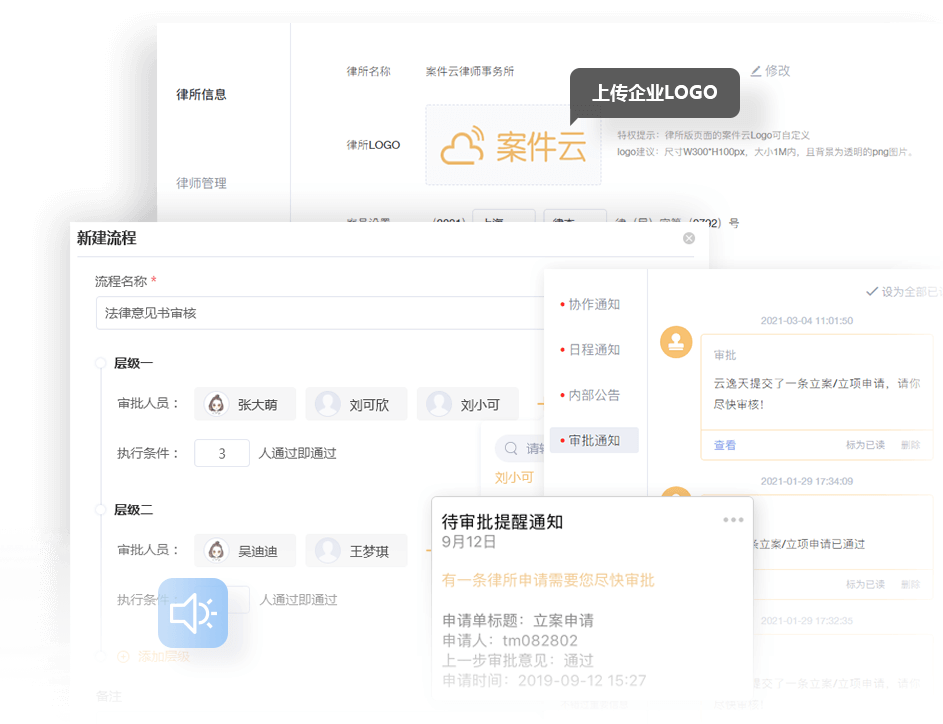Screen dimensions: 943x724
Task: Click the 待审批提醒通知 title
Action: point(502,521)
